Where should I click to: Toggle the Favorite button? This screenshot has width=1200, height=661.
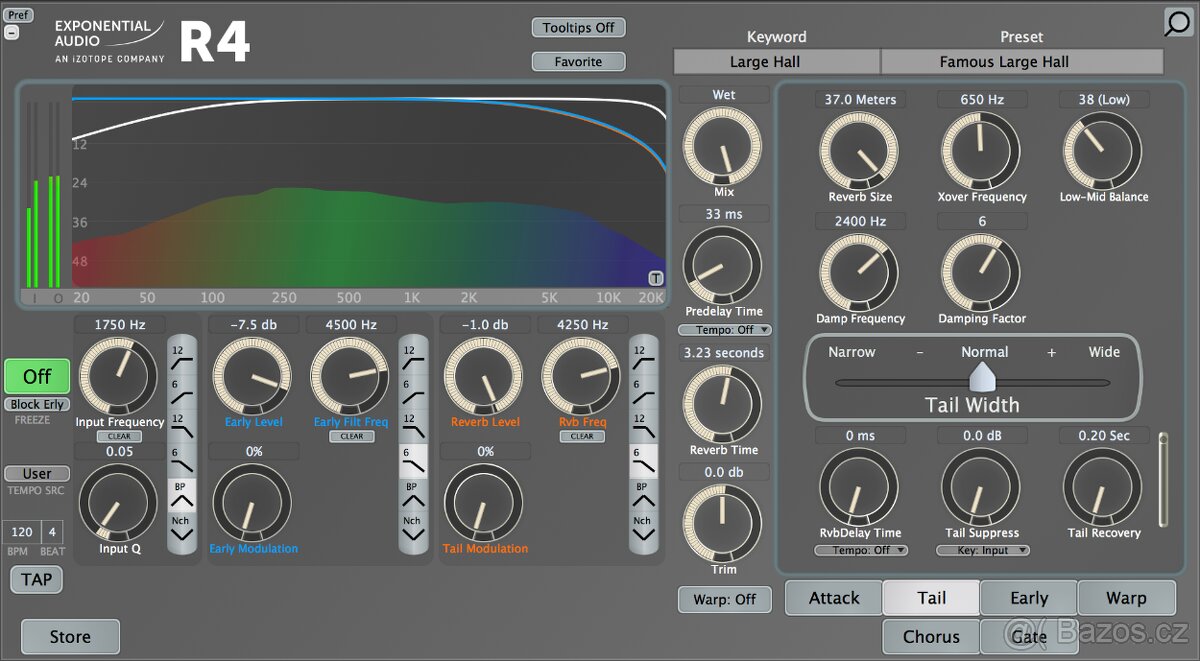click(x=578, y=61)
